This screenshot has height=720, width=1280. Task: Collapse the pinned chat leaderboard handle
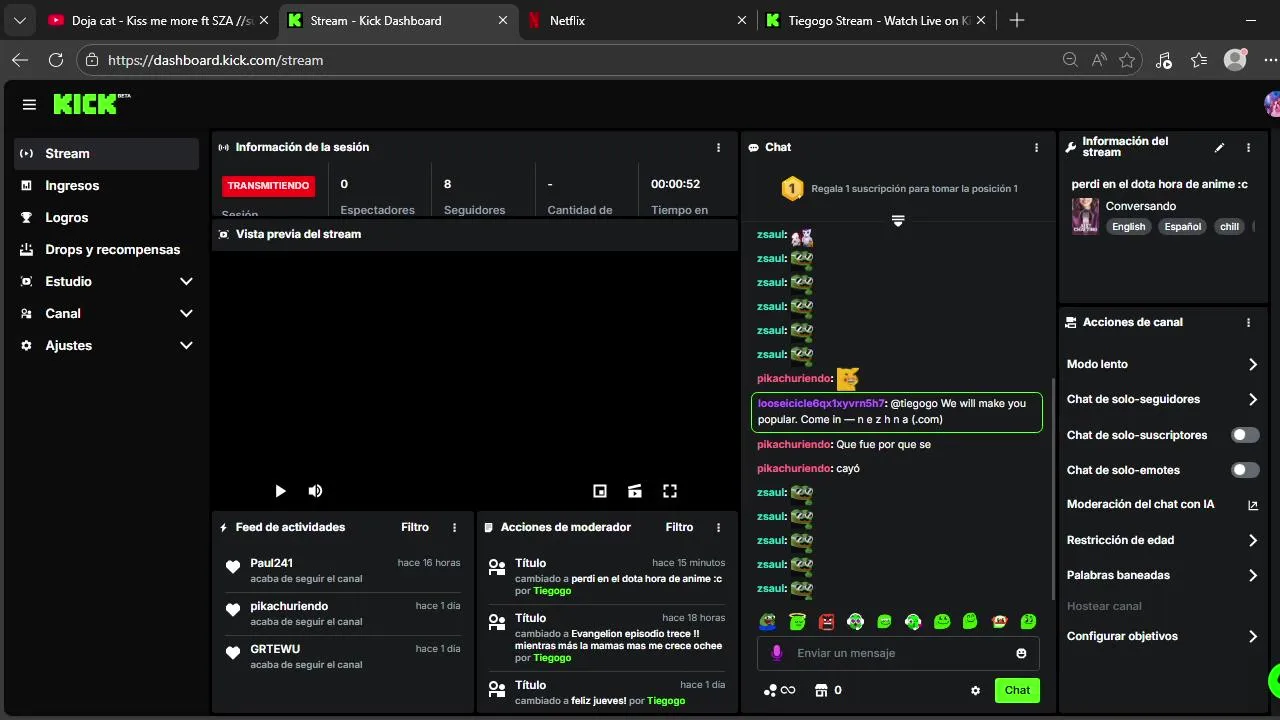pos(898,221)
